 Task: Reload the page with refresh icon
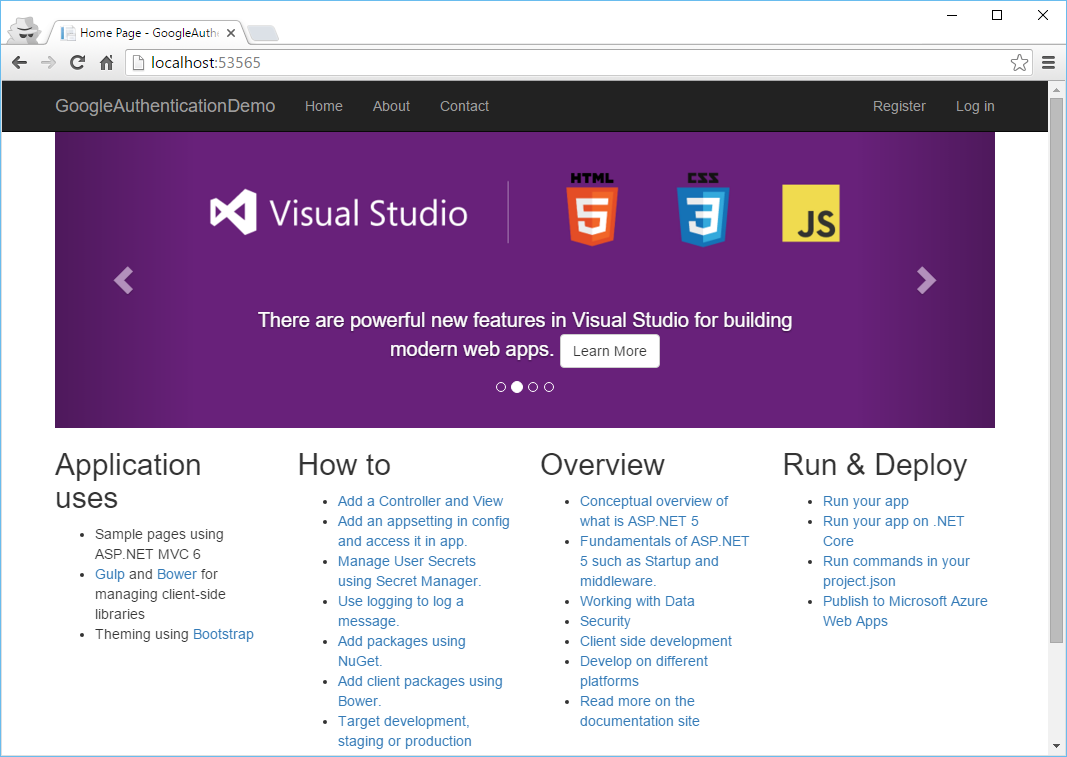[x=78, y=63]
